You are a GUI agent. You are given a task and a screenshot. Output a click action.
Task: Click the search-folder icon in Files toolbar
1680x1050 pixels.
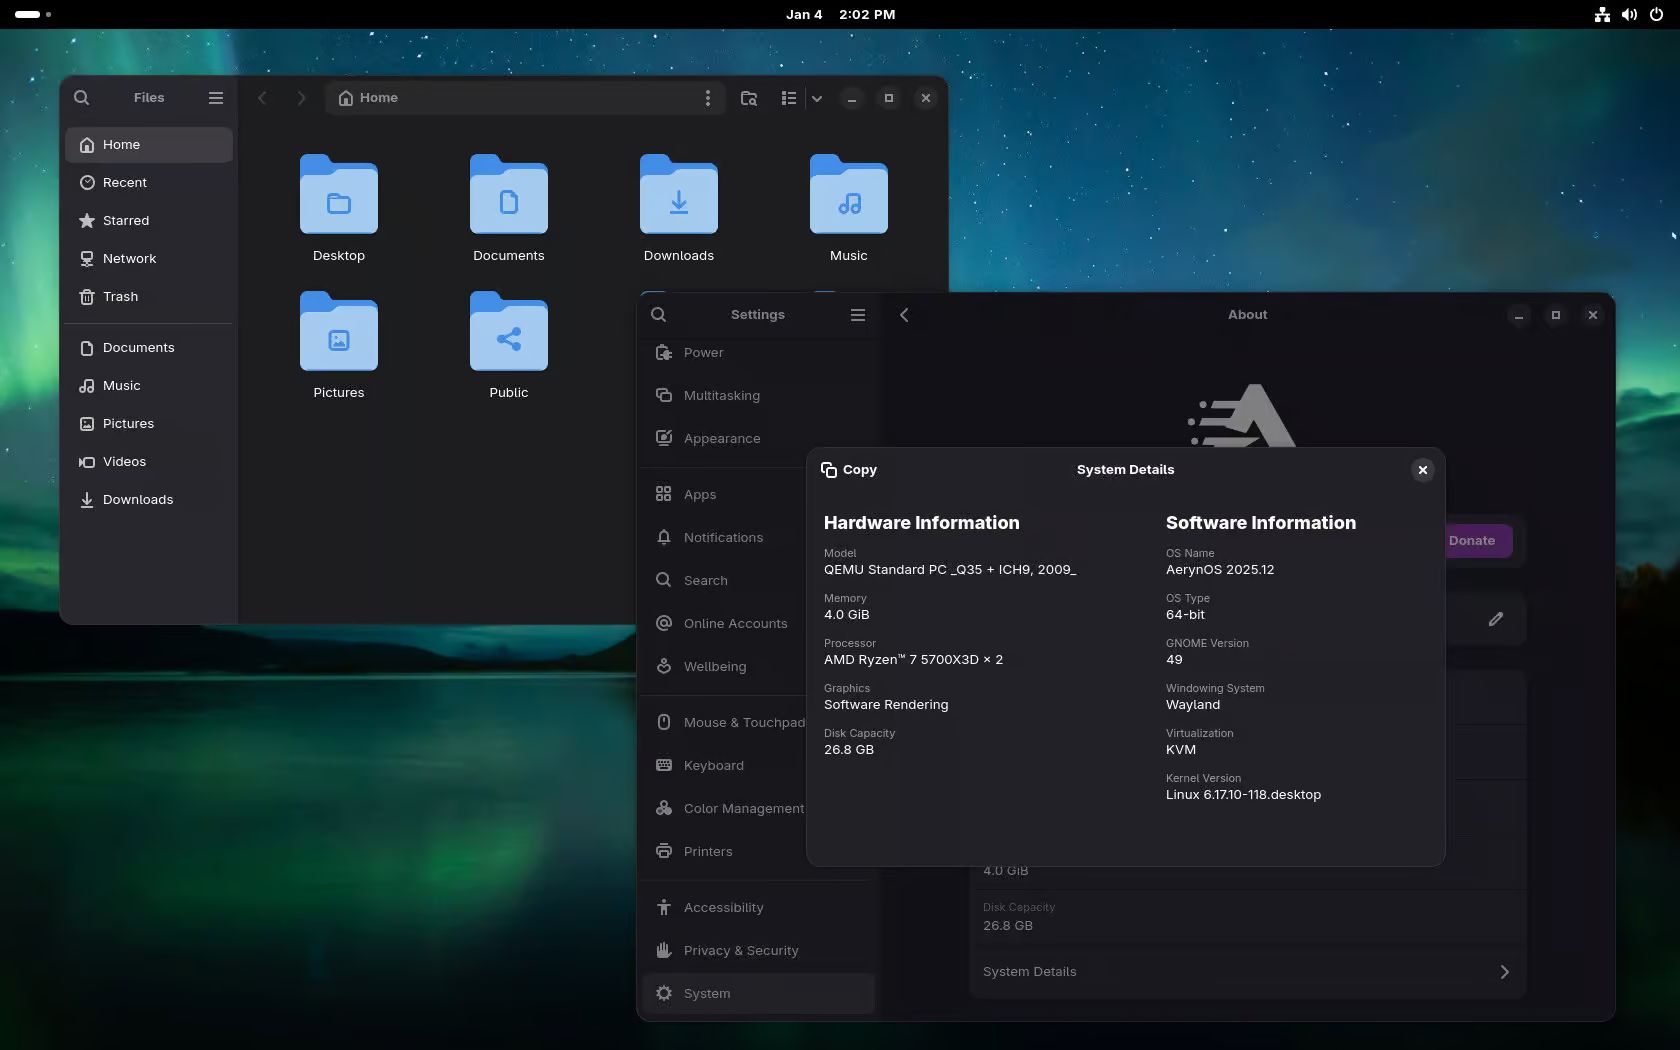click(748, 98)
